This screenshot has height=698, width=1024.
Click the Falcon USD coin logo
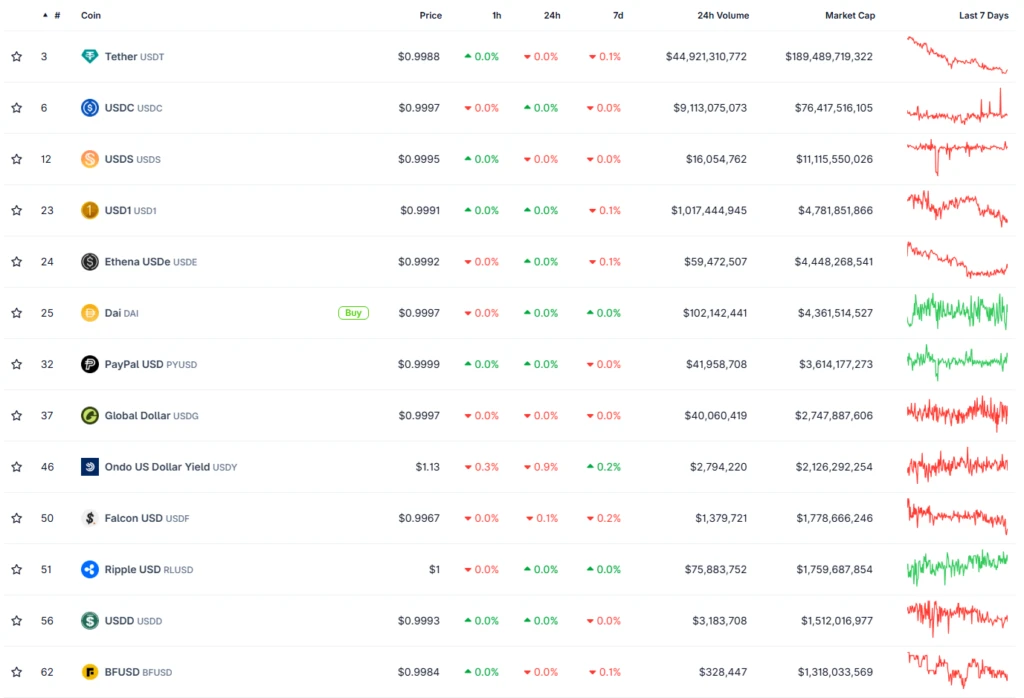point(89,518)
